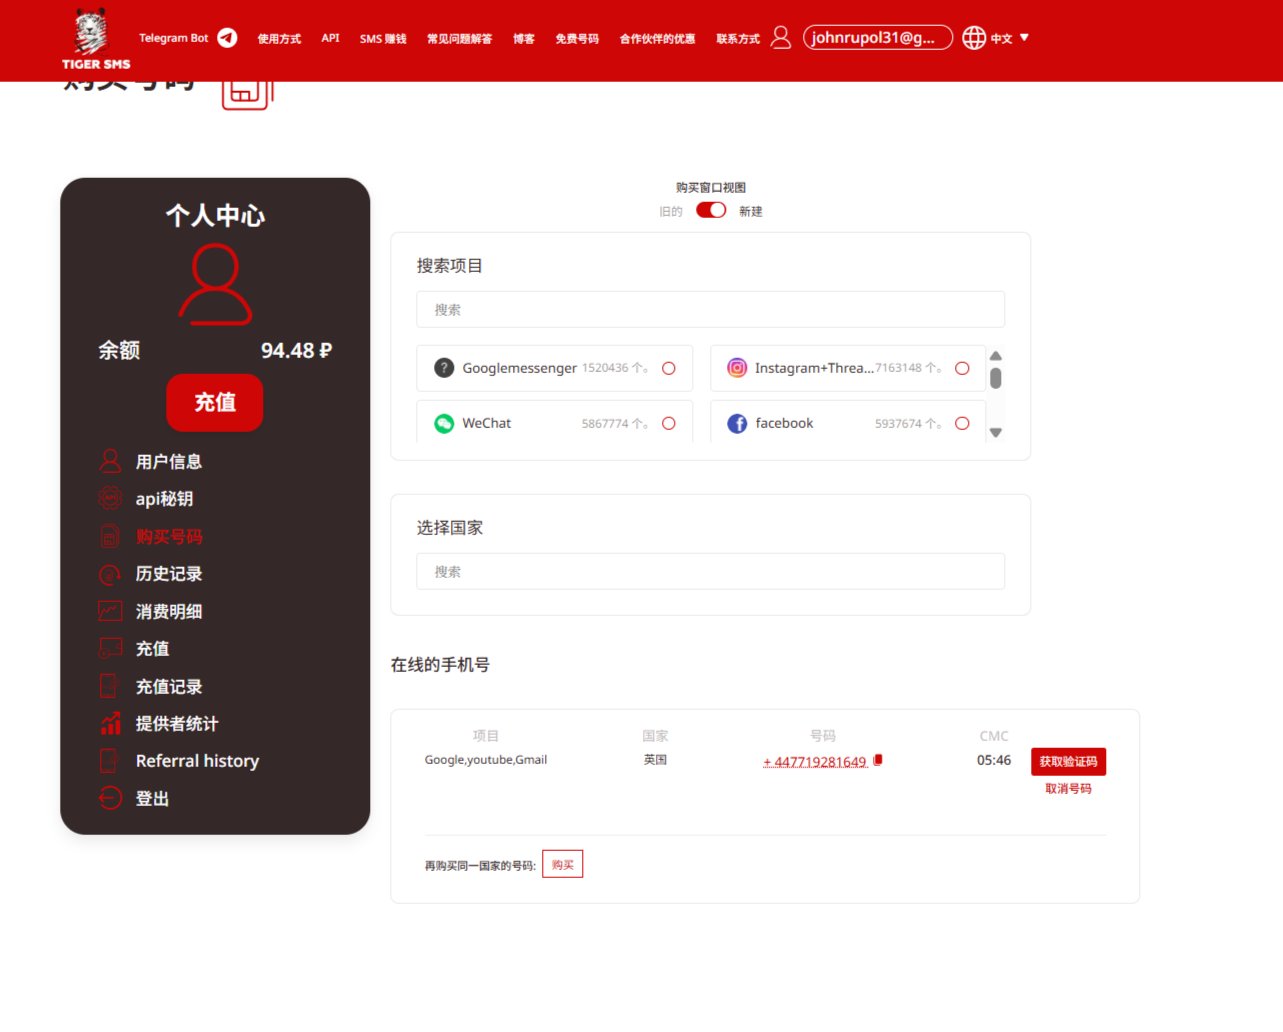This screenshot has width=1283, height=1032.
Task: Click the Instagram+Threads count 7163148
Action: click(908, 368)
